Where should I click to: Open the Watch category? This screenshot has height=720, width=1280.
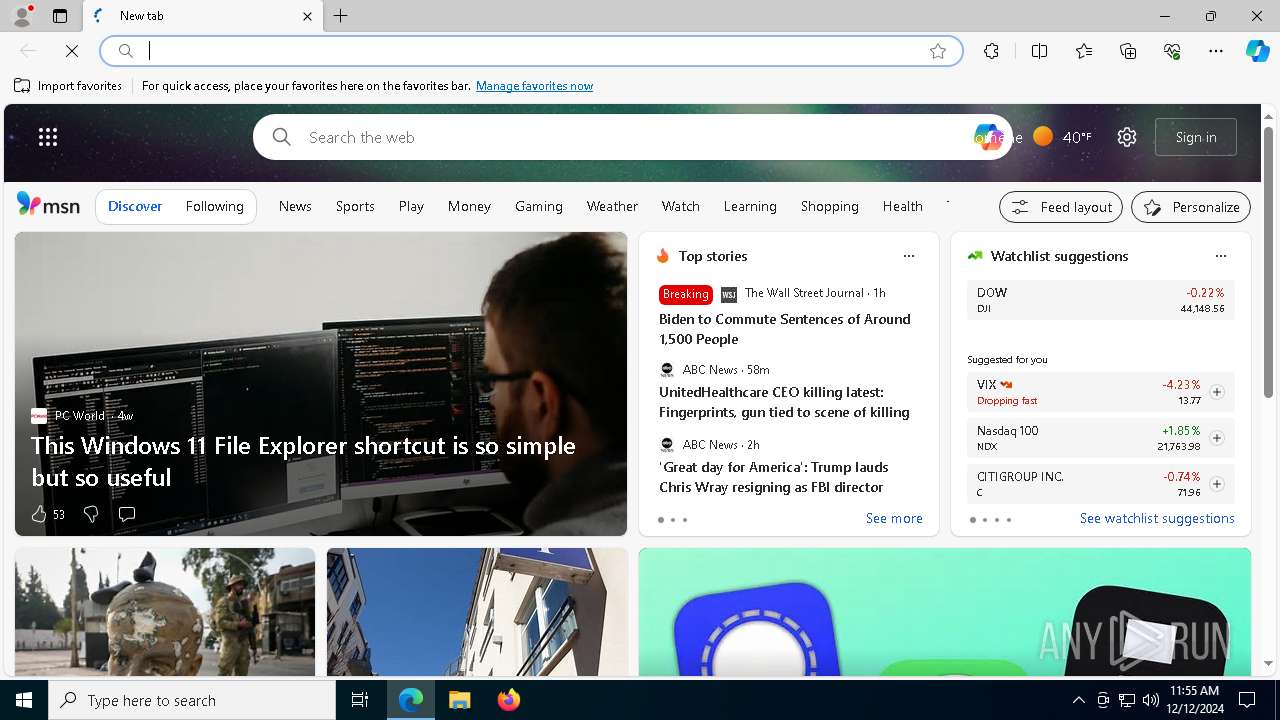680,206
